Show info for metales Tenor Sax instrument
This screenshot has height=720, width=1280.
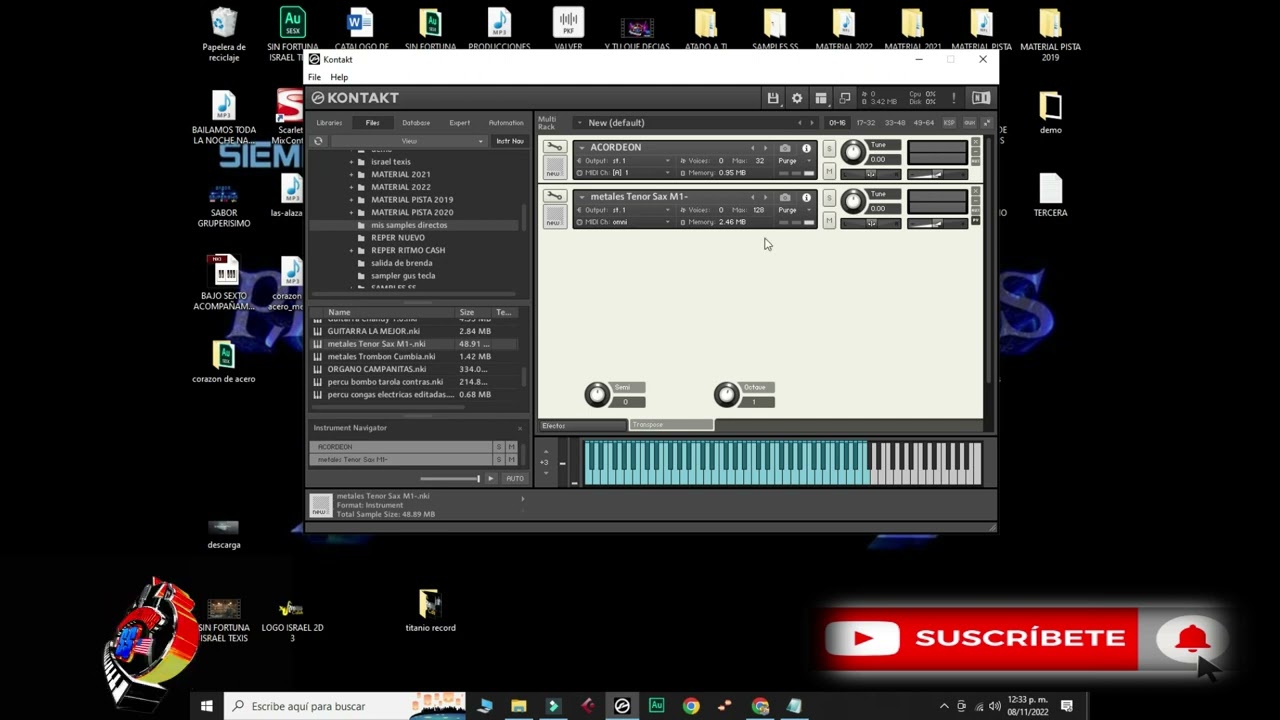coord(806,197)
